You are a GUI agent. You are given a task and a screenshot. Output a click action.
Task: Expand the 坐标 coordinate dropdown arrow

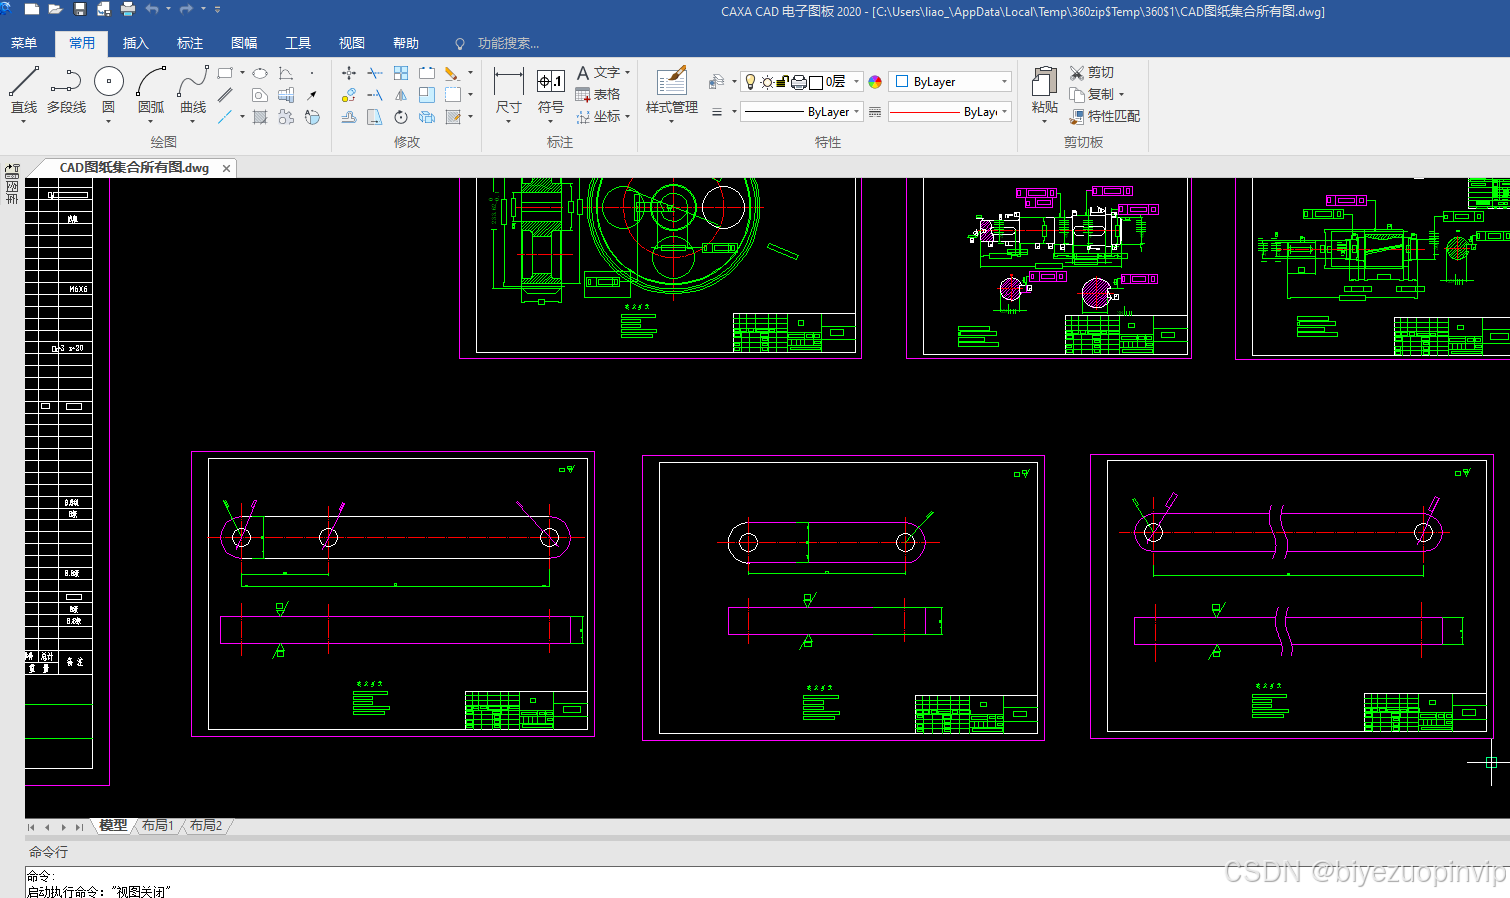(x=627, y=117)
